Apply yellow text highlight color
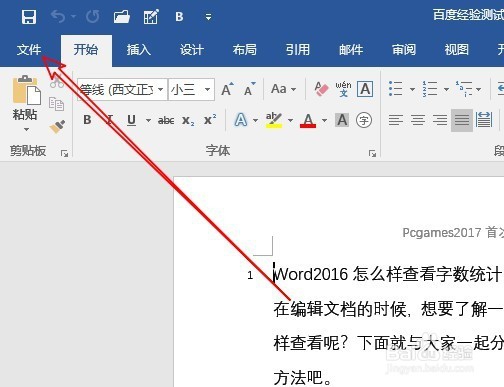This screenshot has height=387, width=504. pyautogui.click(x=274, y=120)
